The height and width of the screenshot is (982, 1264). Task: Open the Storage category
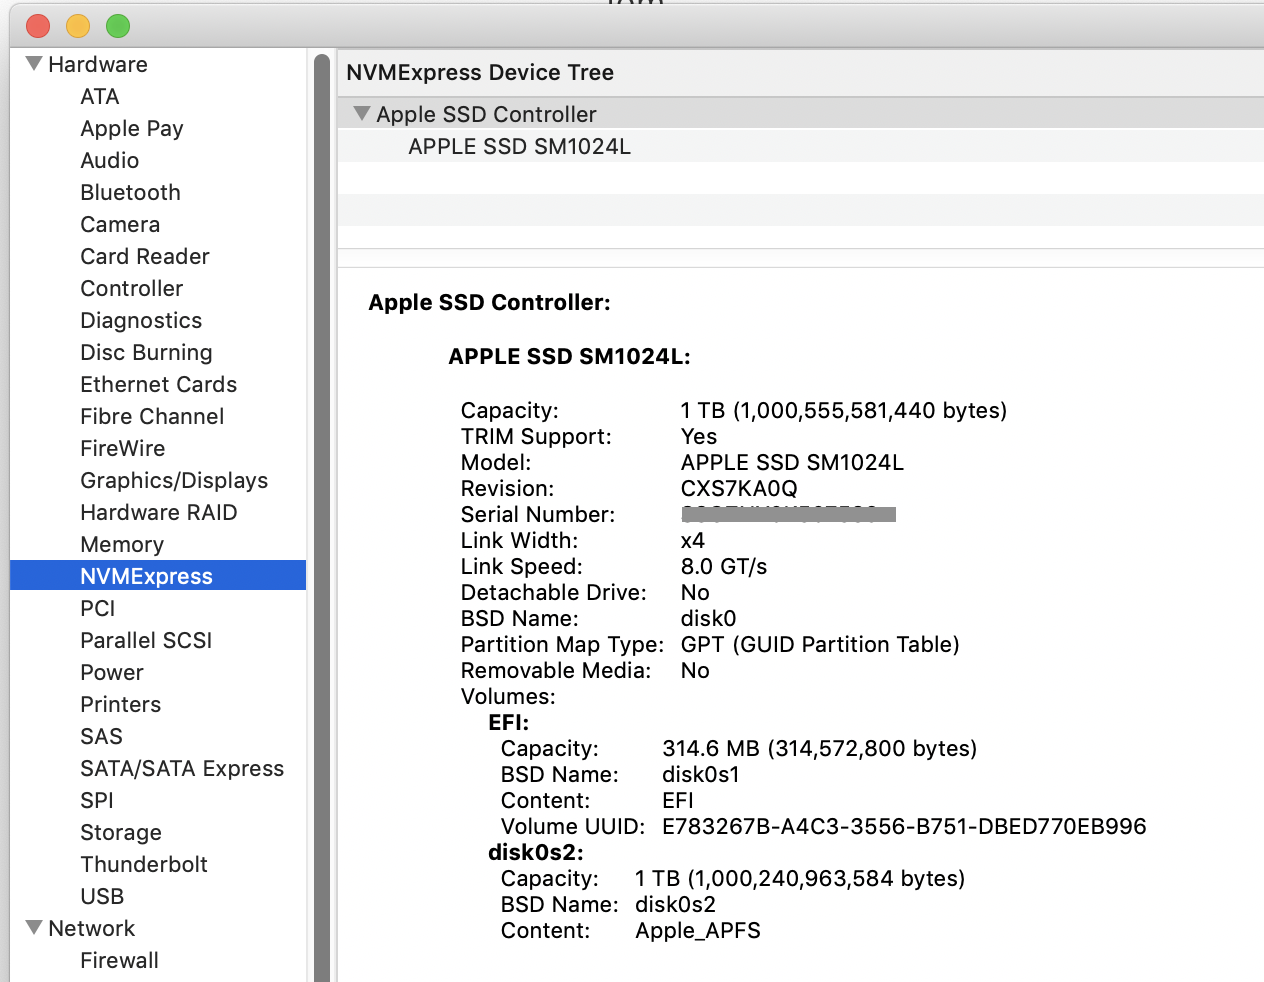(121, 832)
